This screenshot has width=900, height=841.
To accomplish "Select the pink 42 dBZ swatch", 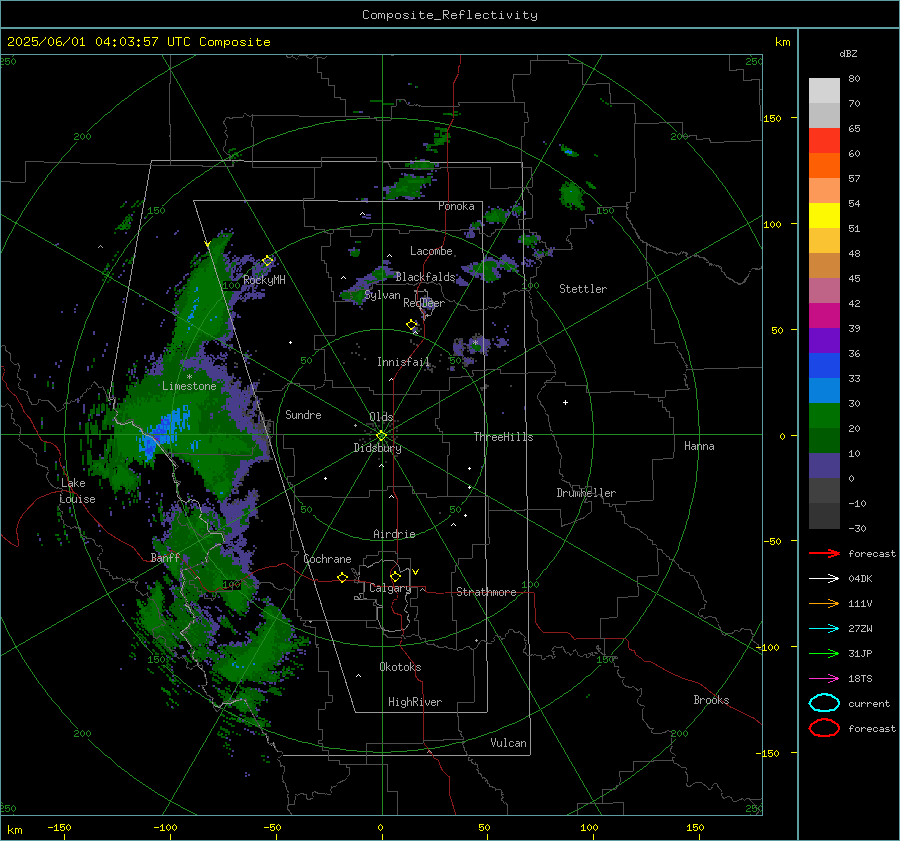I will (x=824, y=290).
